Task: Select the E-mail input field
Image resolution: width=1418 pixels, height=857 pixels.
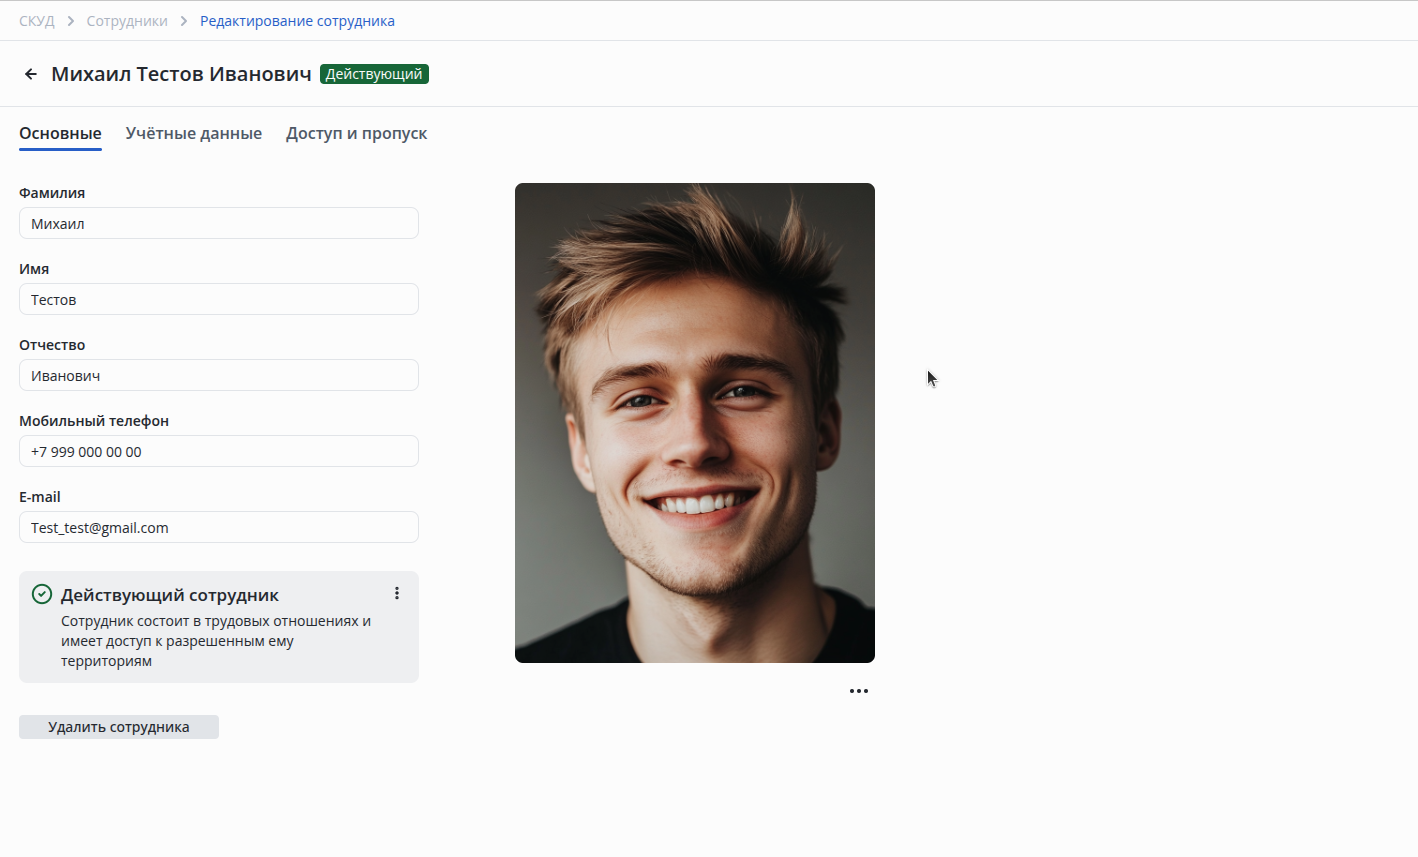Action: tap(218, 527)
